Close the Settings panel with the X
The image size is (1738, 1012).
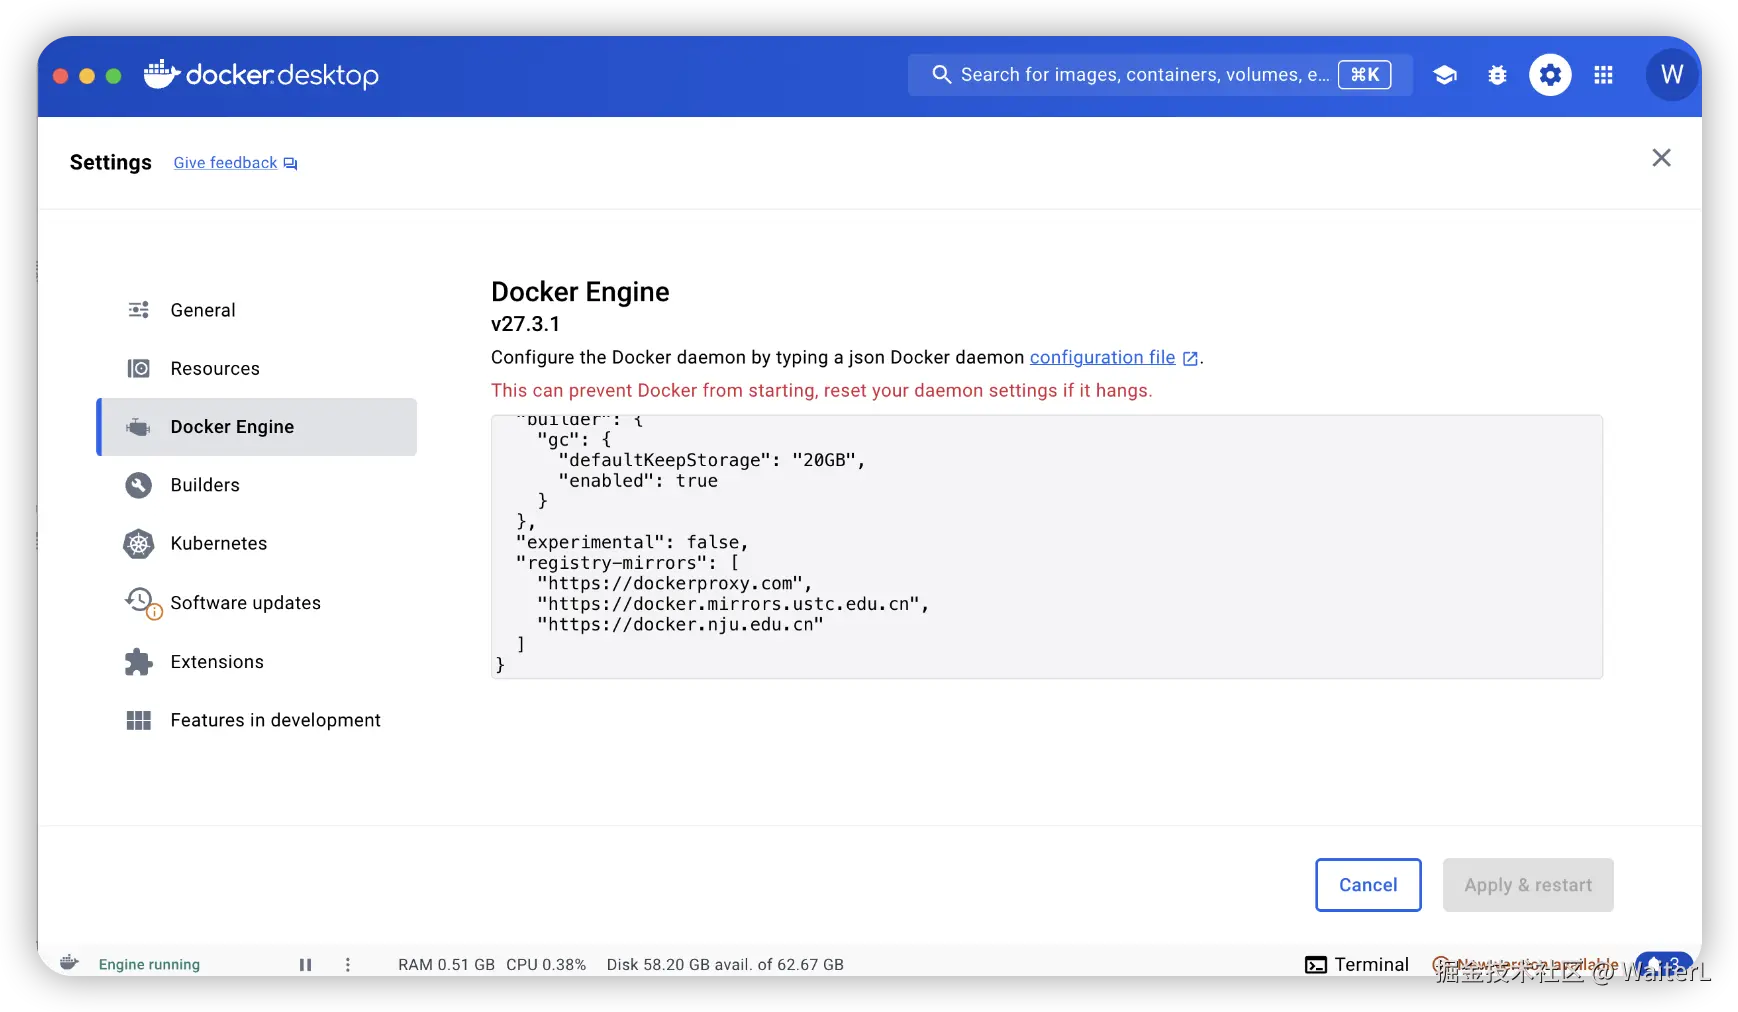(1661, 158)
